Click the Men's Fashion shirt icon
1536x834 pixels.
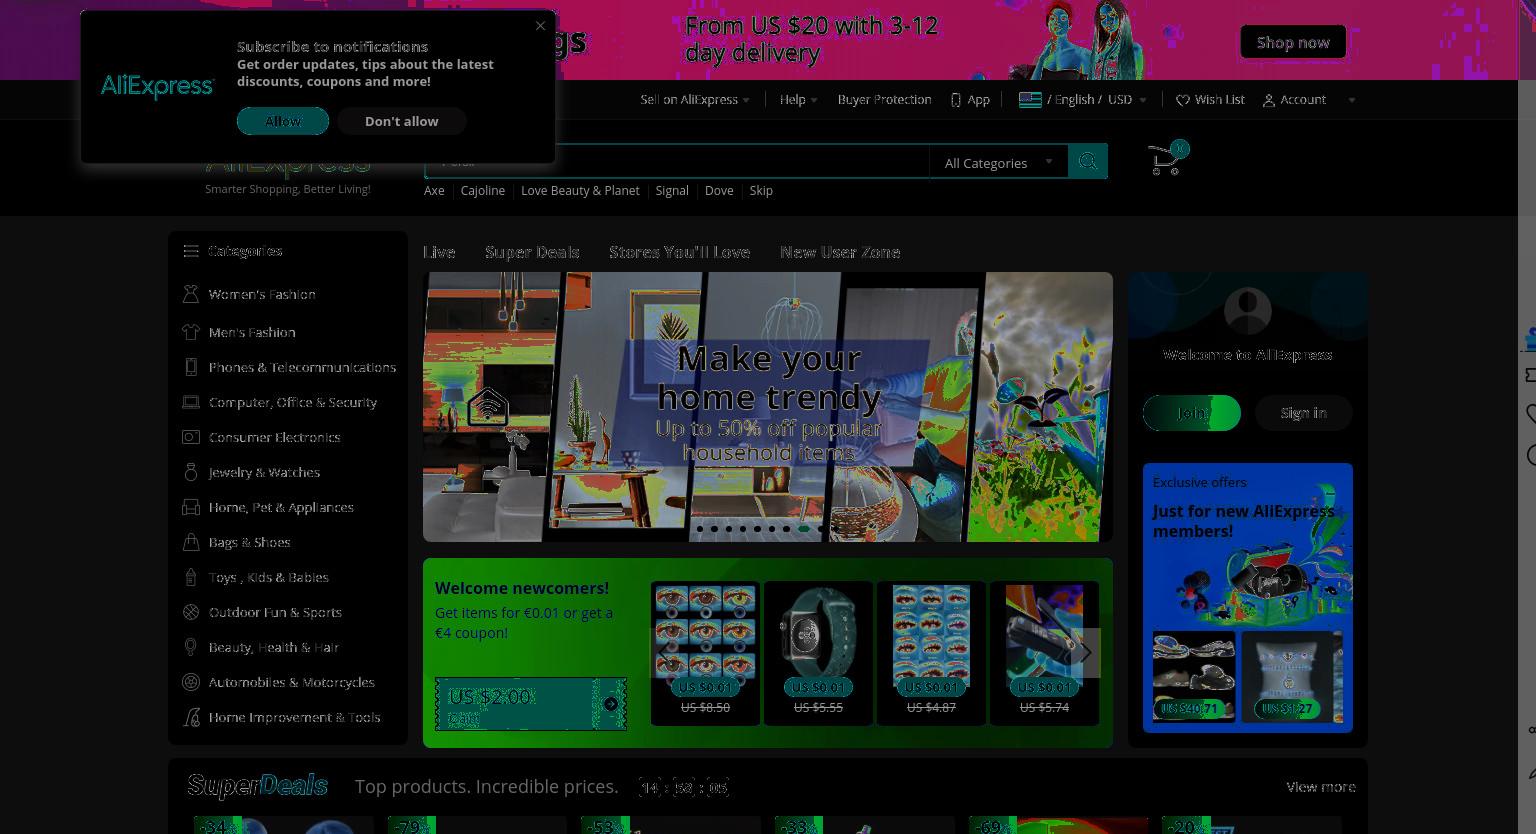(191, 332)
